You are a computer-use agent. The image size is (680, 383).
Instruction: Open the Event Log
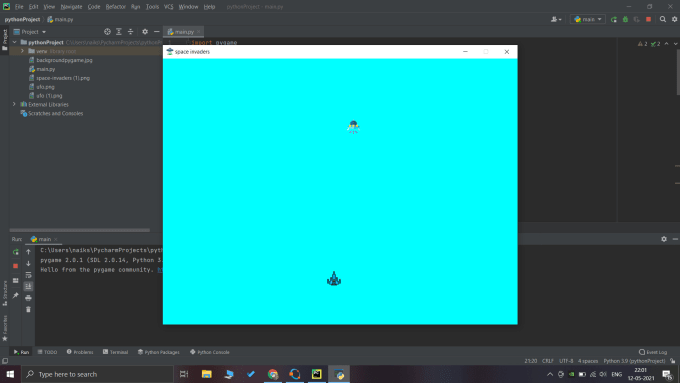pos(653,352)
